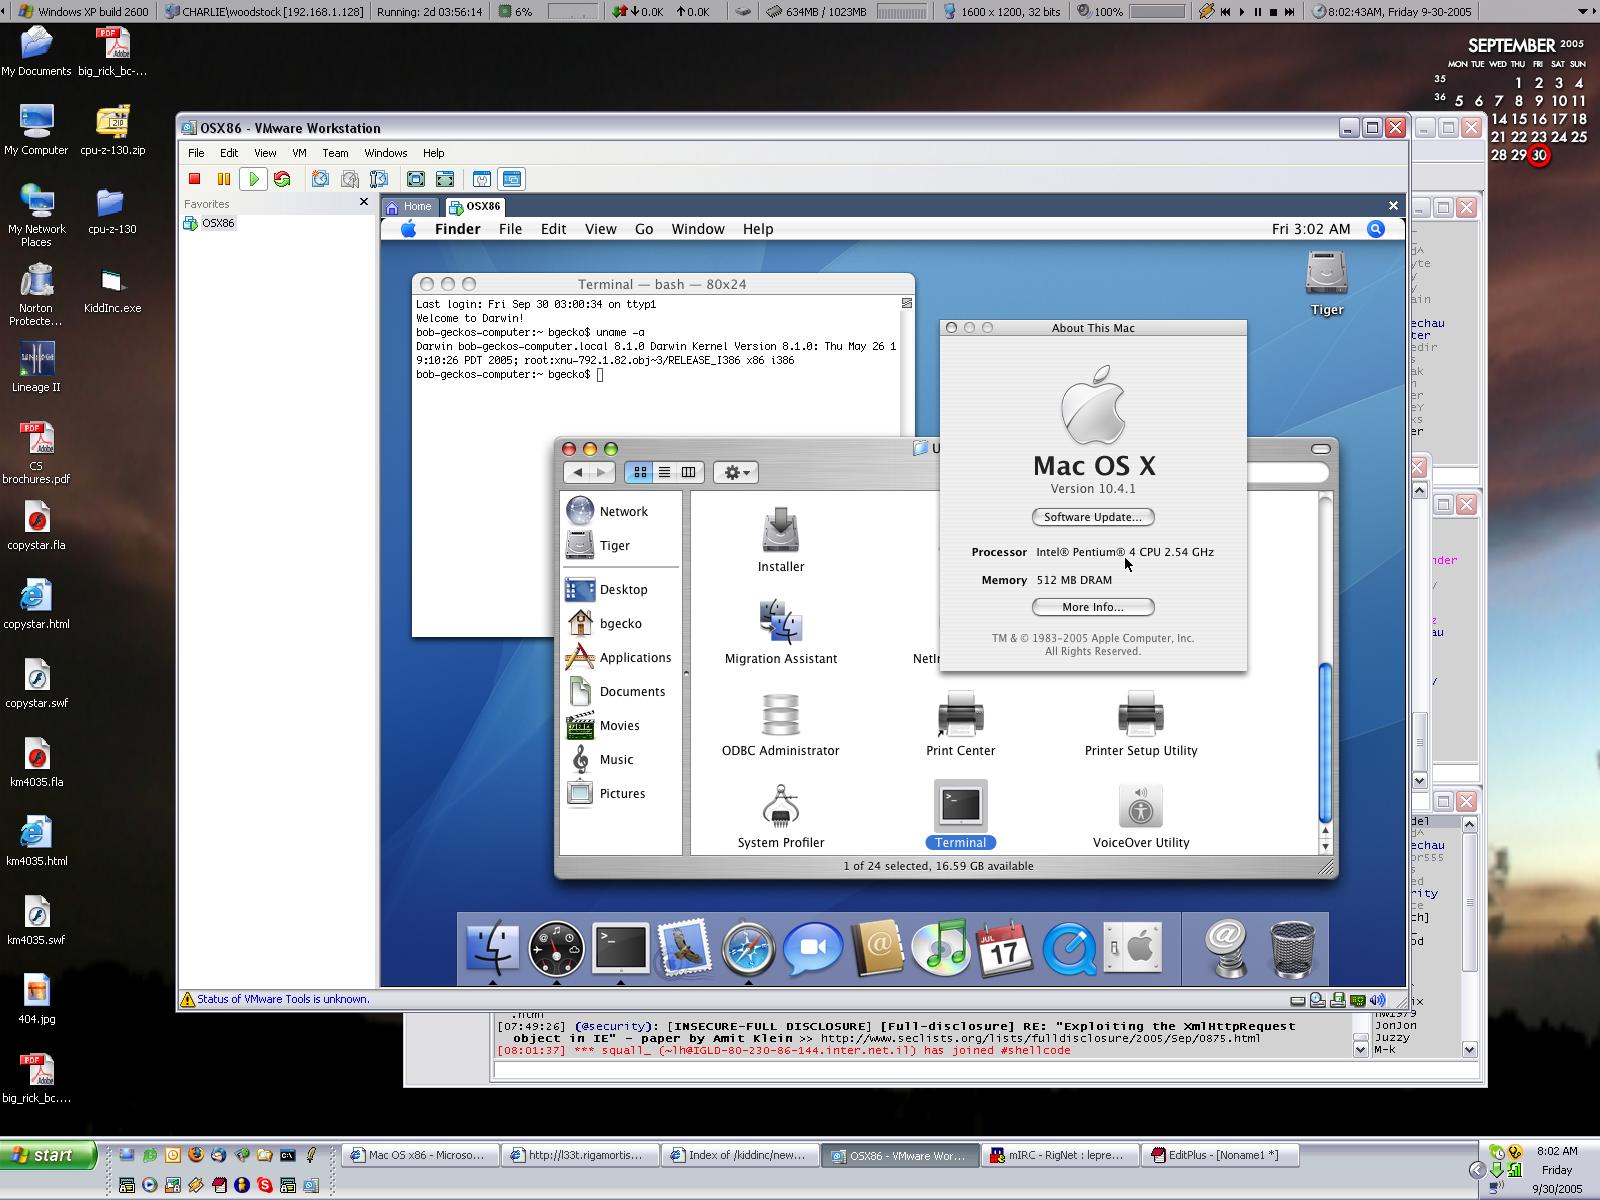Open the Go menu in Finder

pyautogui.click(x=644, y=229)
